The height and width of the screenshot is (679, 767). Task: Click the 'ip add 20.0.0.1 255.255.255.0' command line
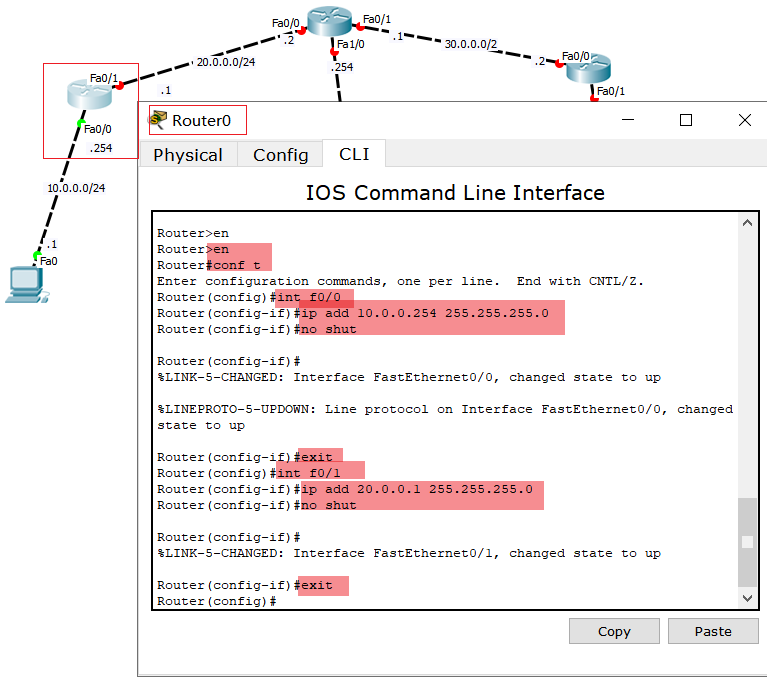[345, 489]
